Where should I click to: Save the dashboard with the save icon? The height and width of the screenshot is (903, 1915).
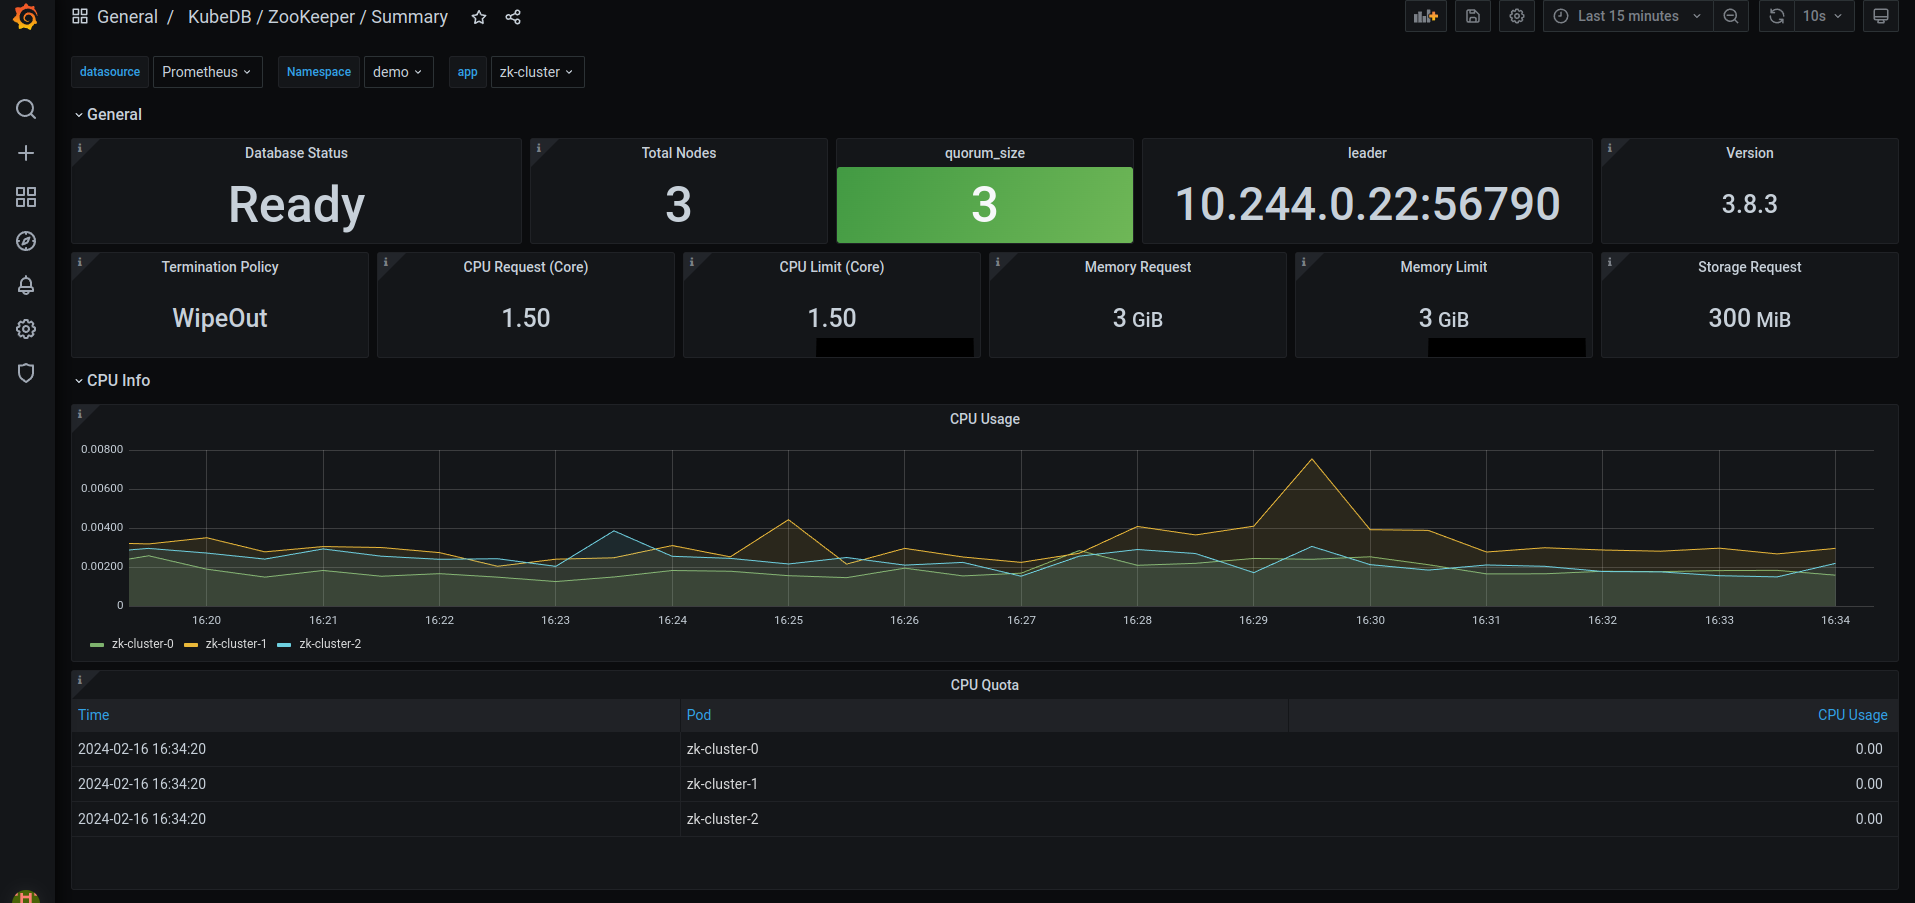(1472, 15)
